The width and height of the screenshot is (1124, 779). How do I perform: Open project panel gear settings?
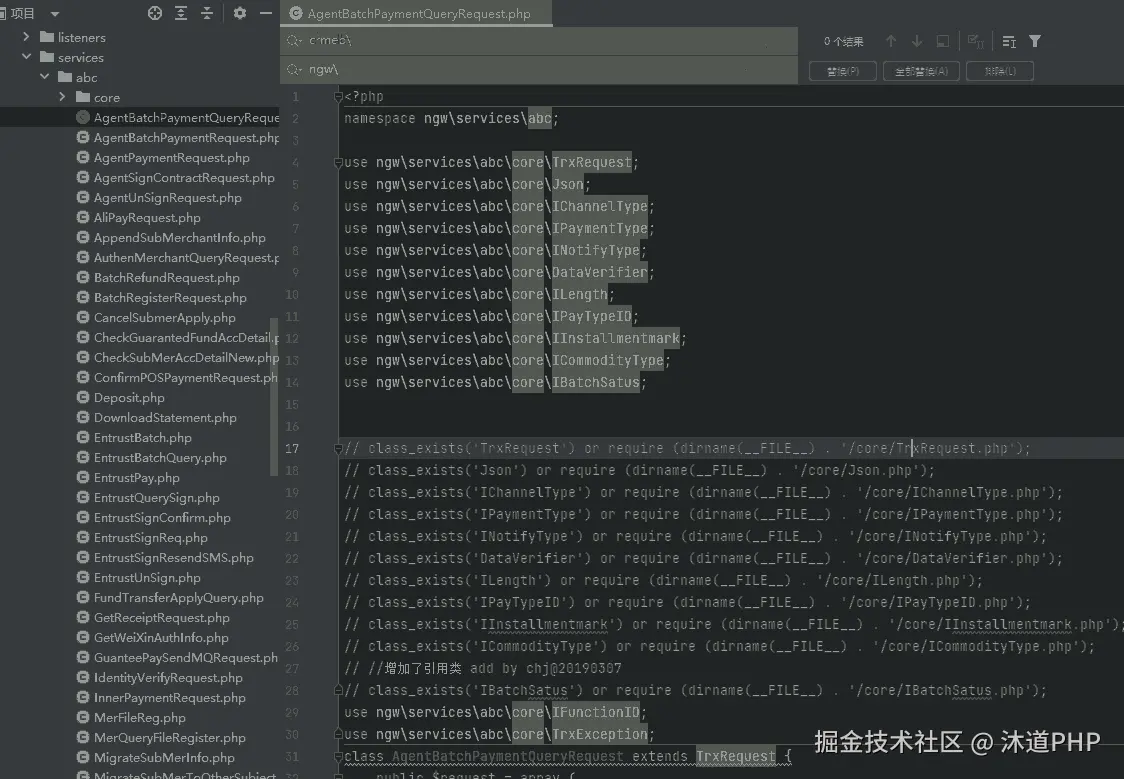(240, 13)
